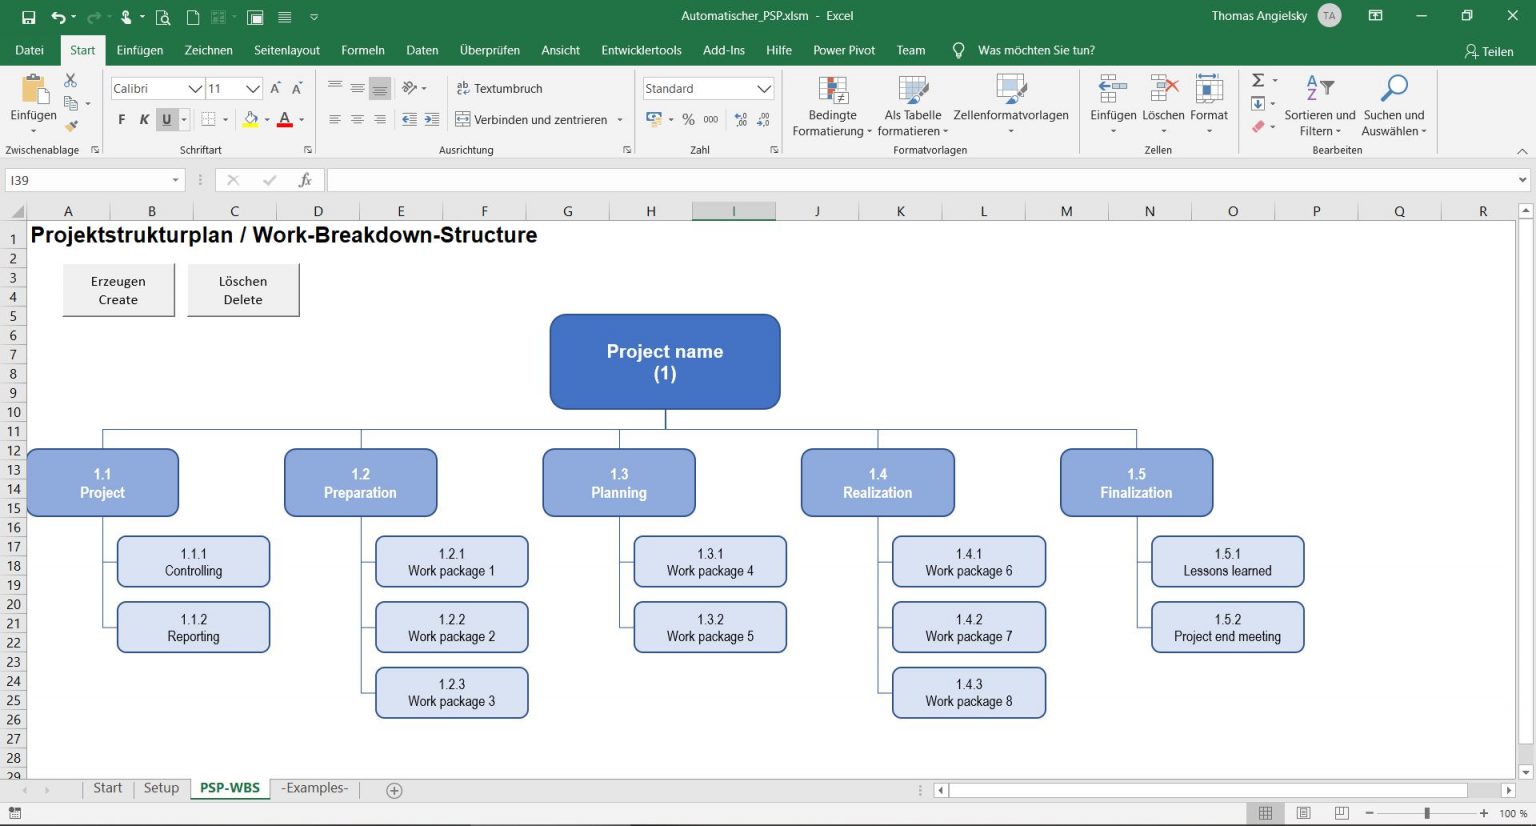Viewport: 1536px width, 826px height.
Task: Click the Löschen Delete button
Action: [x=243, y=290]
